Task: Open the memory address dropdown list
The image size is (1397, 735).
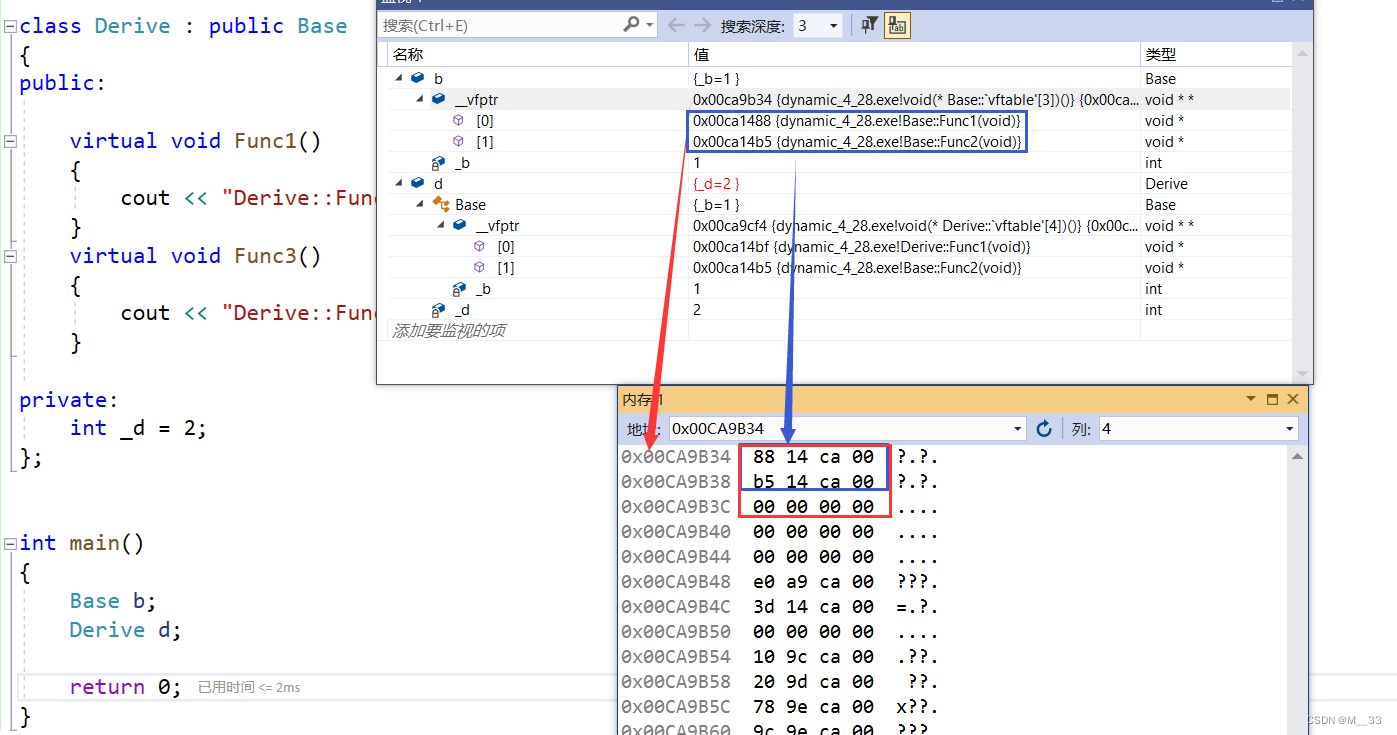Action: 1018,428
